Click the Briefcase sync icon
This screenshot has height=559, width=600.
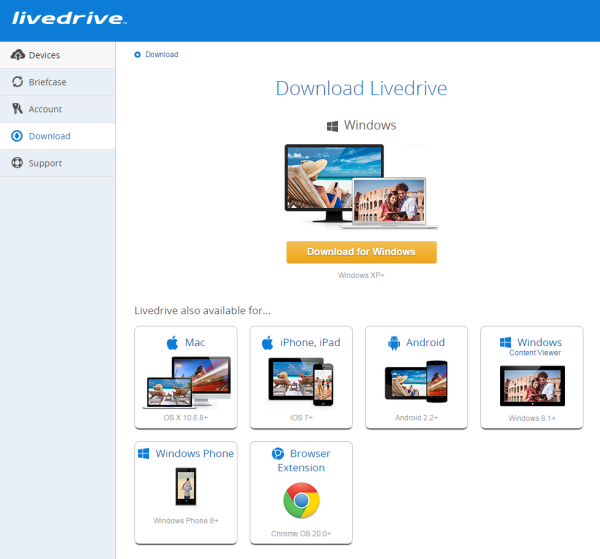coord(17,81)
